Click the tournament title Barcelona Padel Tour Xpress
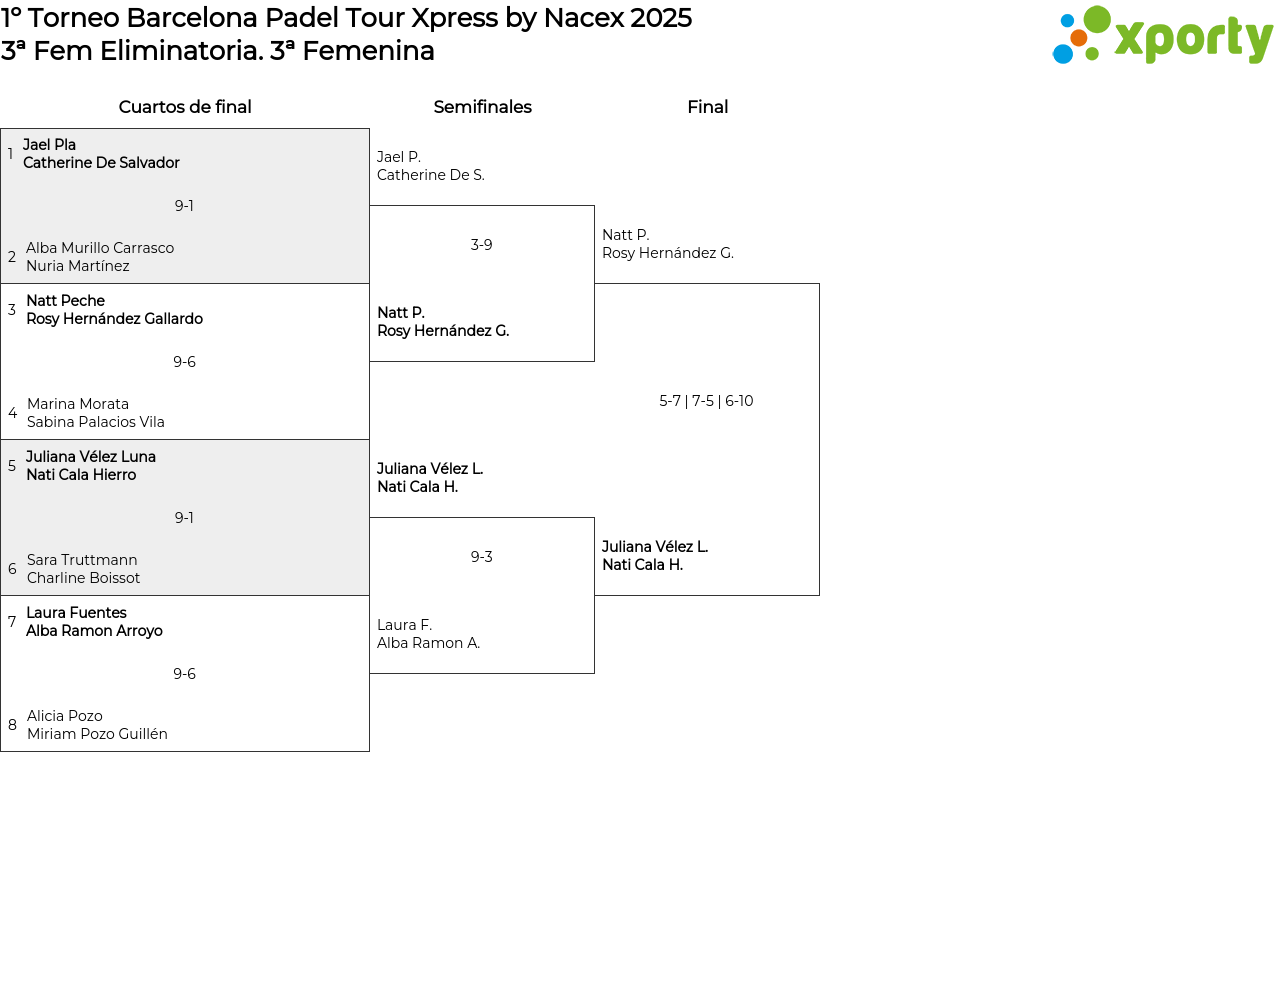Image resolution: width=1280 pixels, height=982 pixels. (x=346, y=18)
